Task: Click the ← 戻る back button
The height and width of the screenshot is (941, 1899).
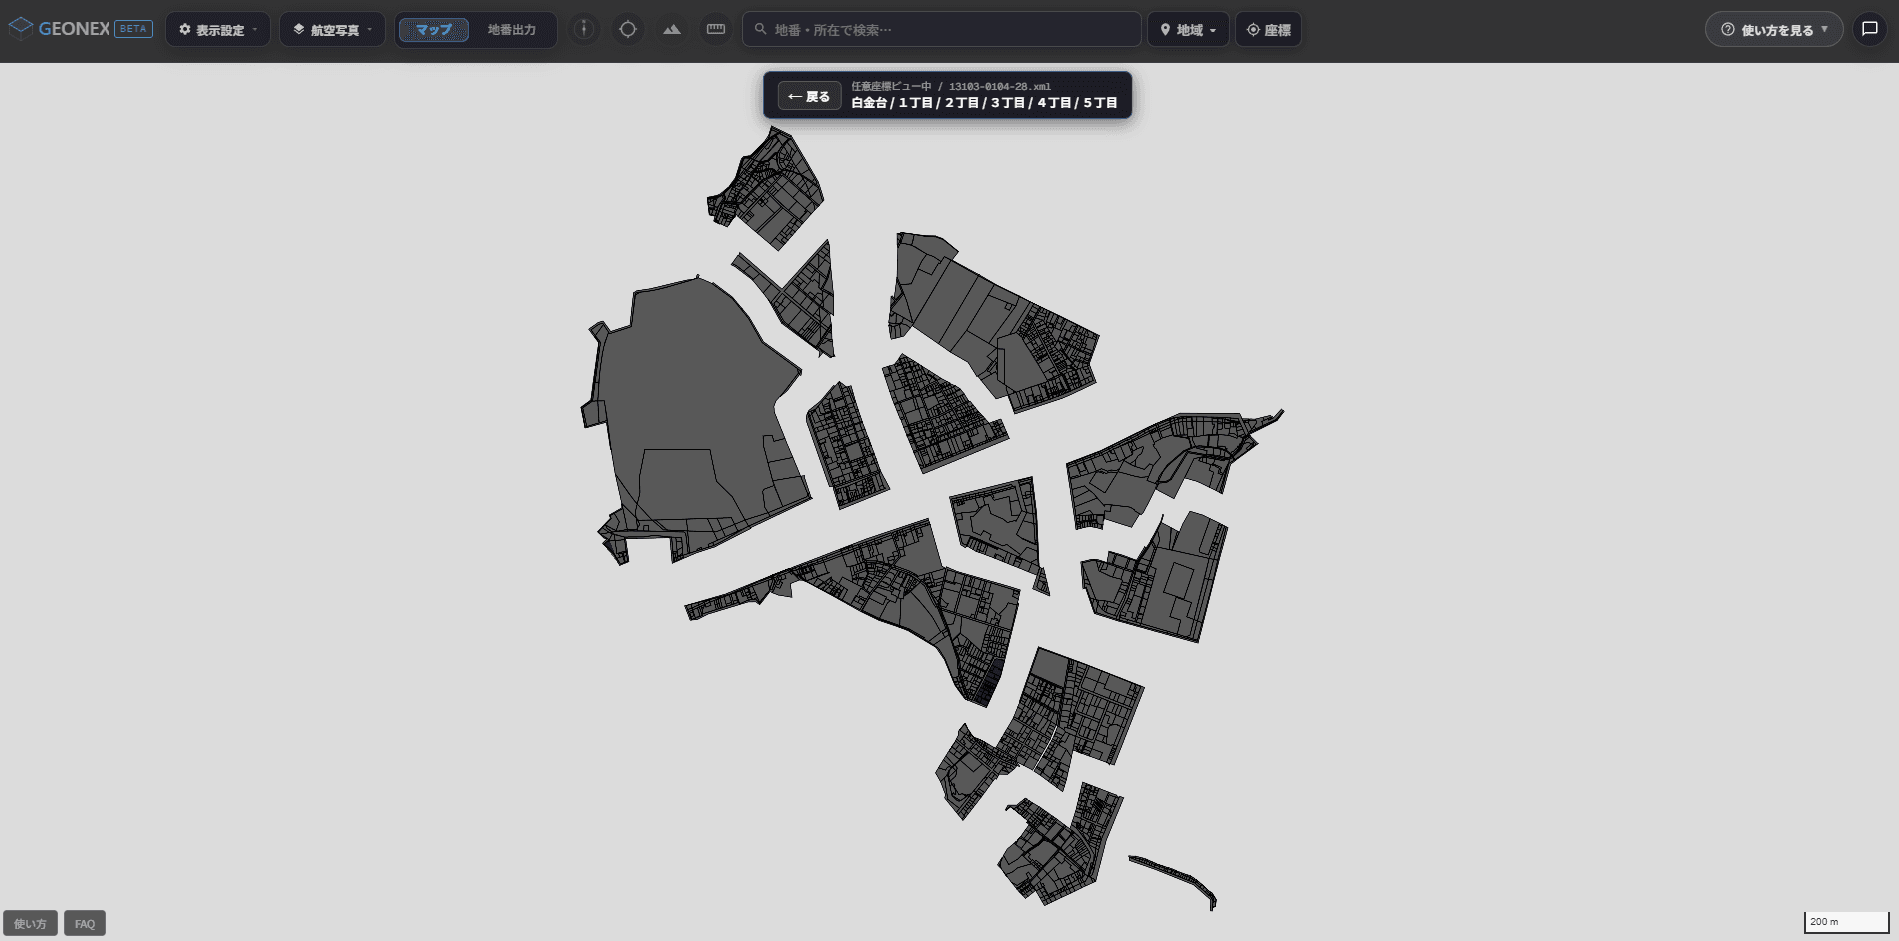Action: tap(809, 96)
